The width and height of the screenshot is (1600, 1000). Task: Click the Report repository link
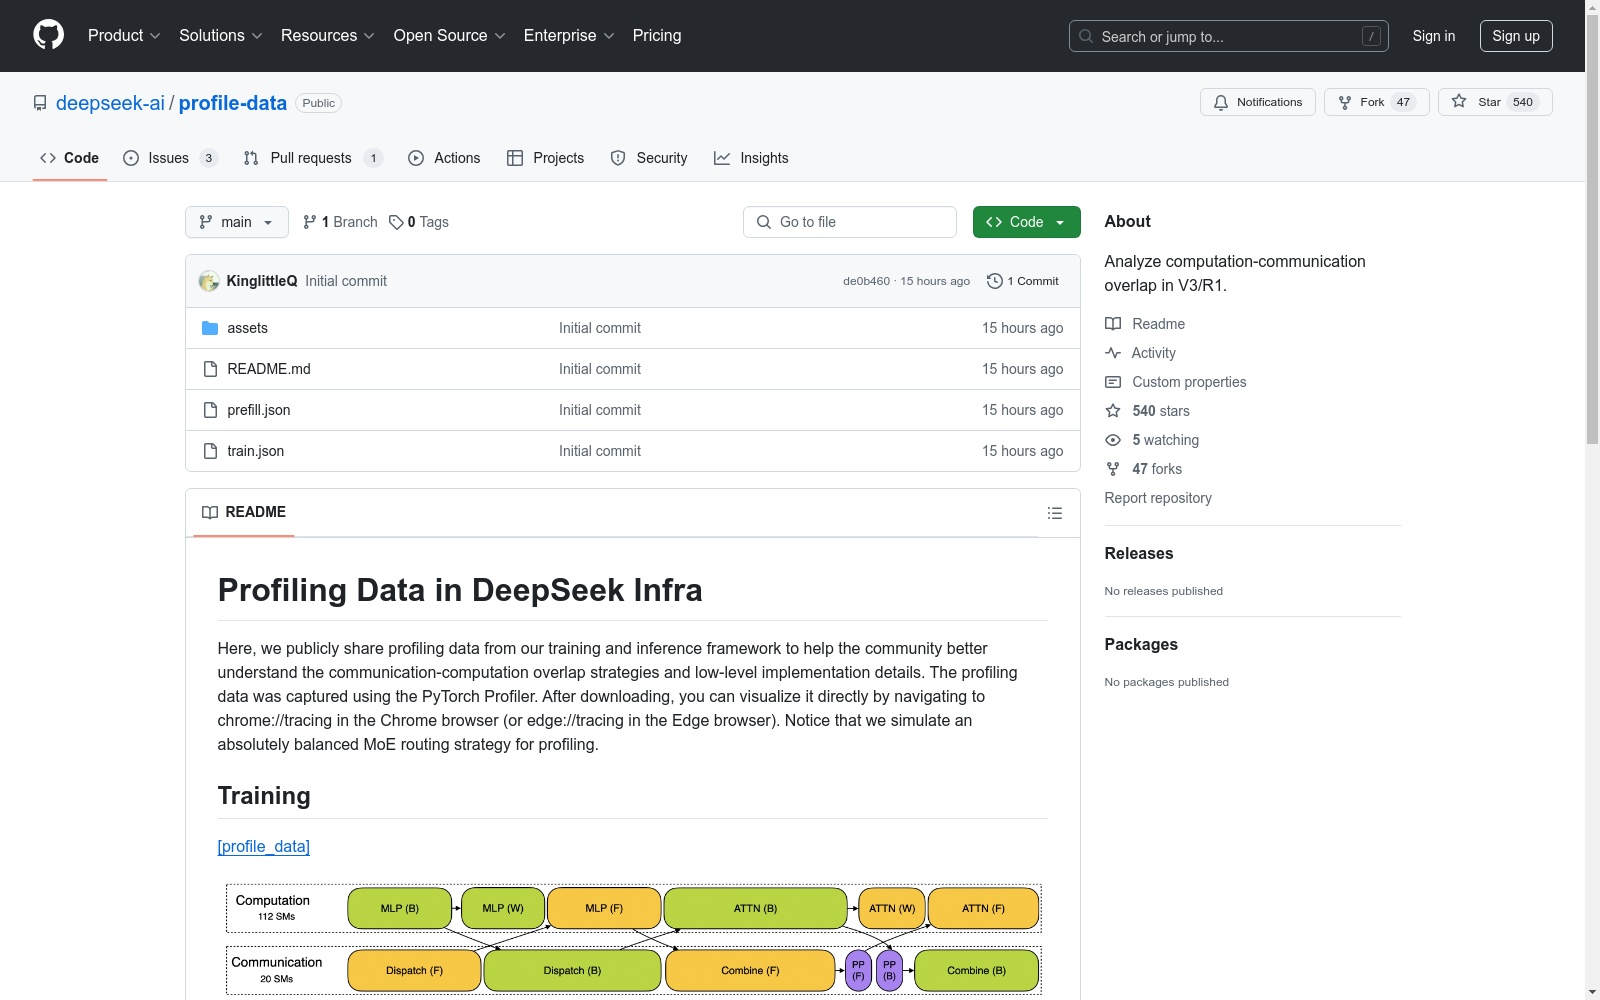click(1158, 498)
